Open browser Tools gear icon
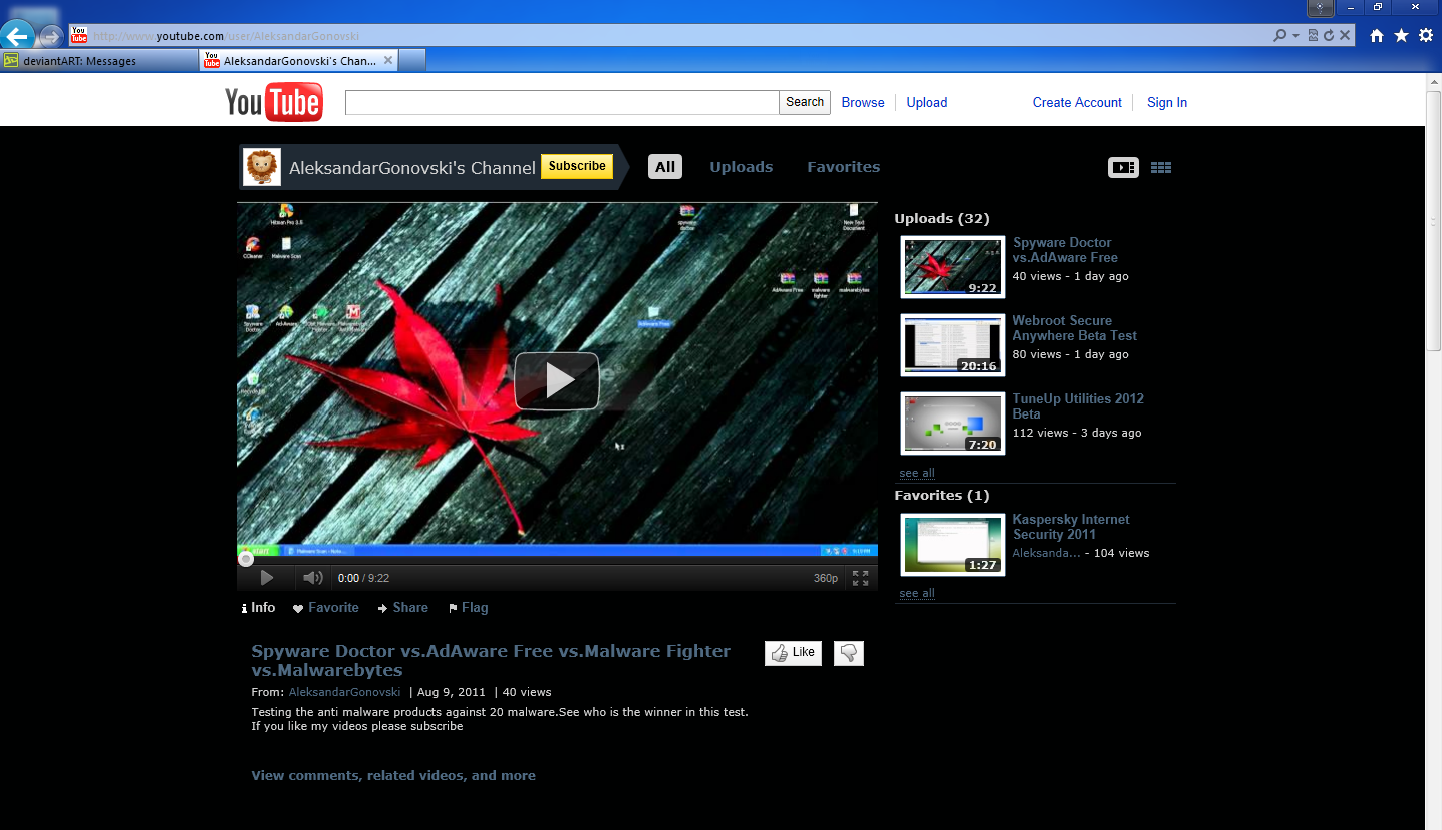This screenshot has height=830, width=1442. coord(1426,36)
